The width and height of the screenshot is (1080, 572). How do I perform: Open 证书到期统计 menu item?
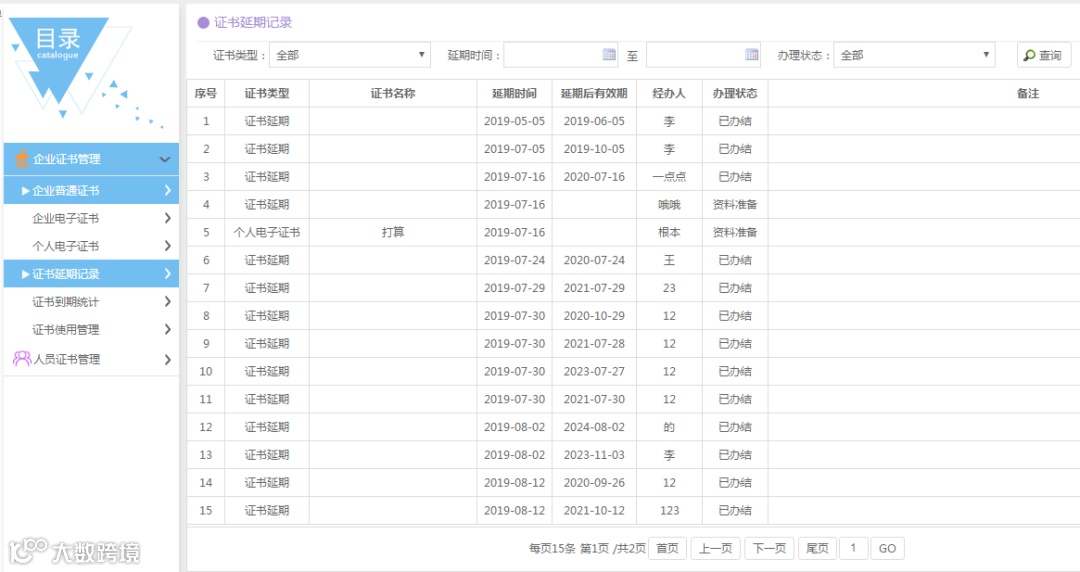coord(91,301)
